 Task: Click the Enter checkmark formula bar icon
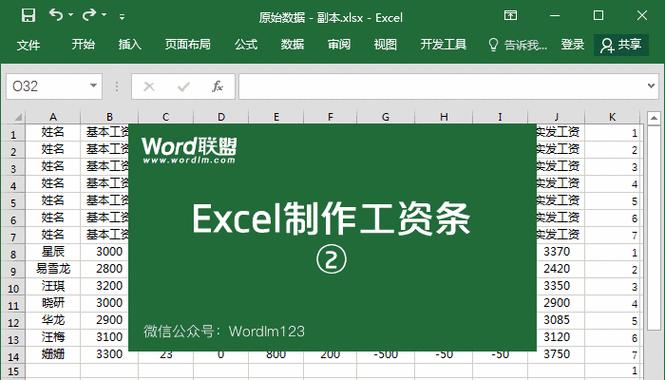tap(183, 87)
